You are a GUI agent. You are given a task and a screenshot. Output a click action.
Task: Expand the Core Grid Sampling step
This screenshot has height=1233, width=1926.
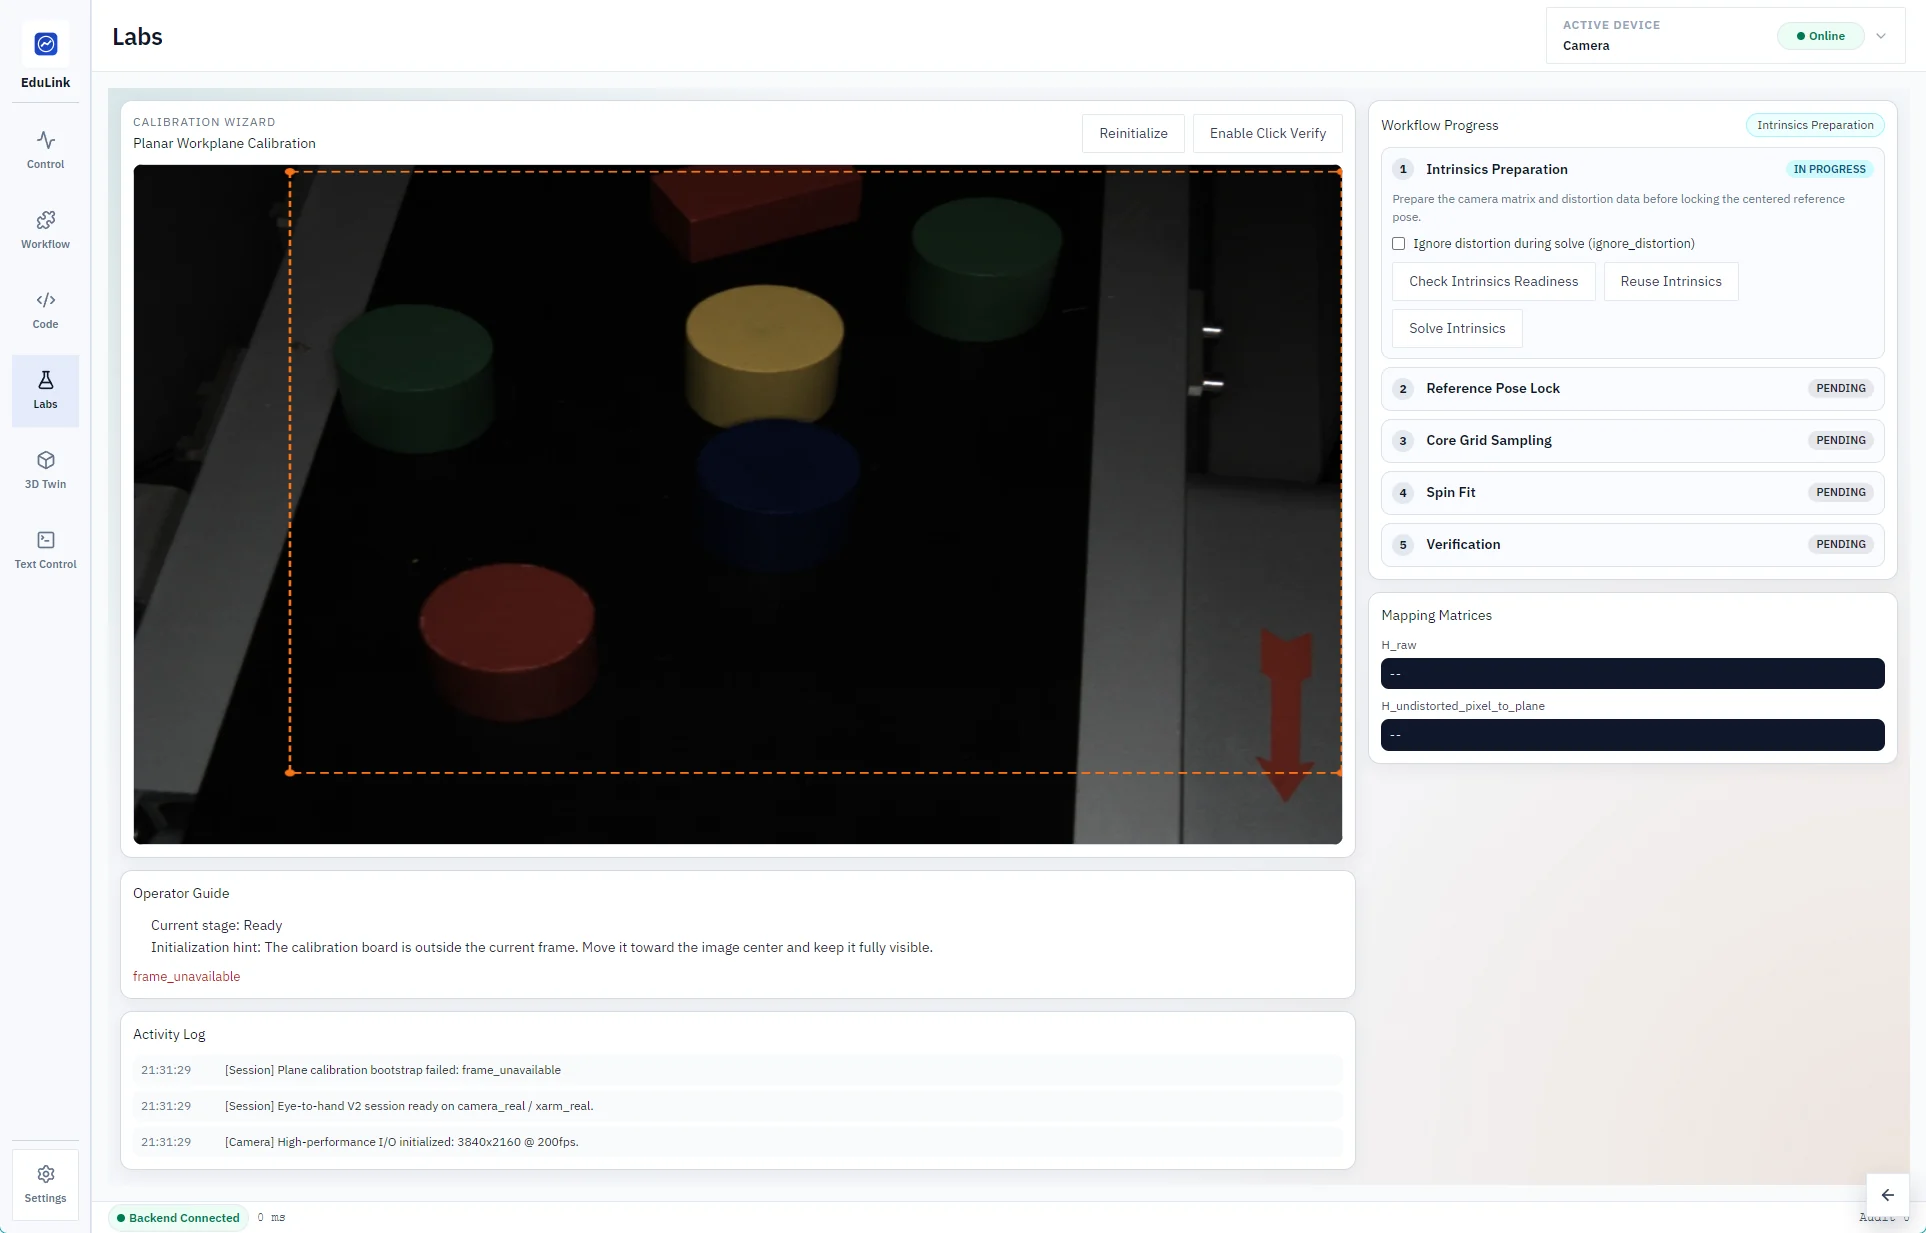tap(1632, 441)
